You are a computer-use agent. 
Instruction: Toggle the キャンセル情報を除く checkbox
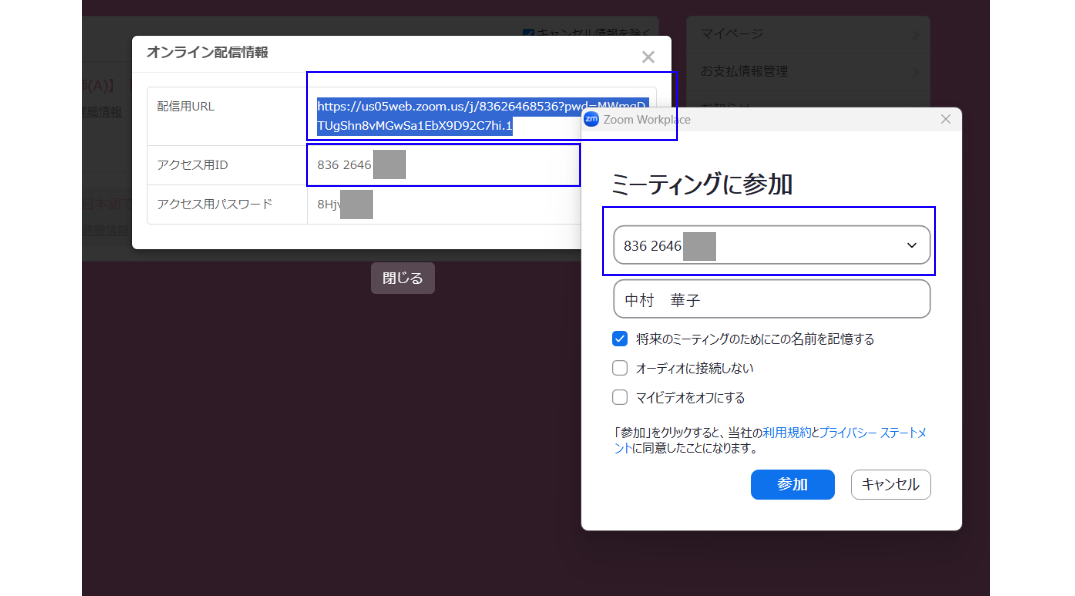click(529, 33)
